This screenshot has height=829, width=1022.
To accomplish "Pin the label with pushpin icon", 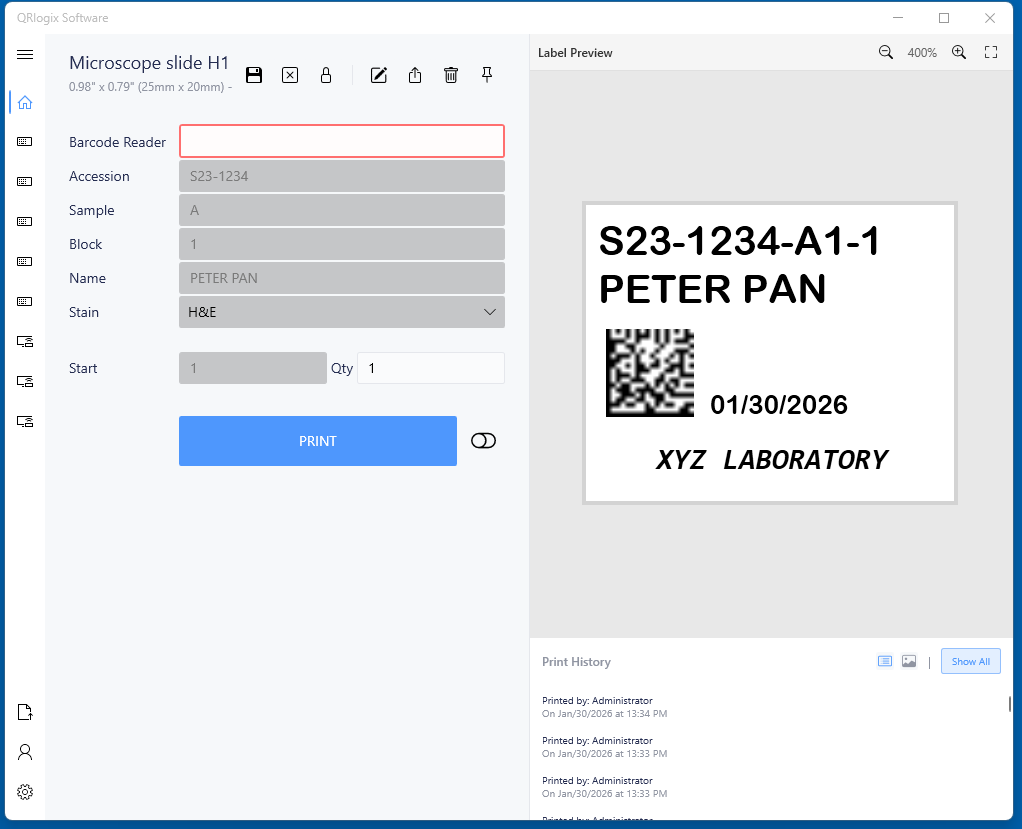I will click(x=487, y=75).
